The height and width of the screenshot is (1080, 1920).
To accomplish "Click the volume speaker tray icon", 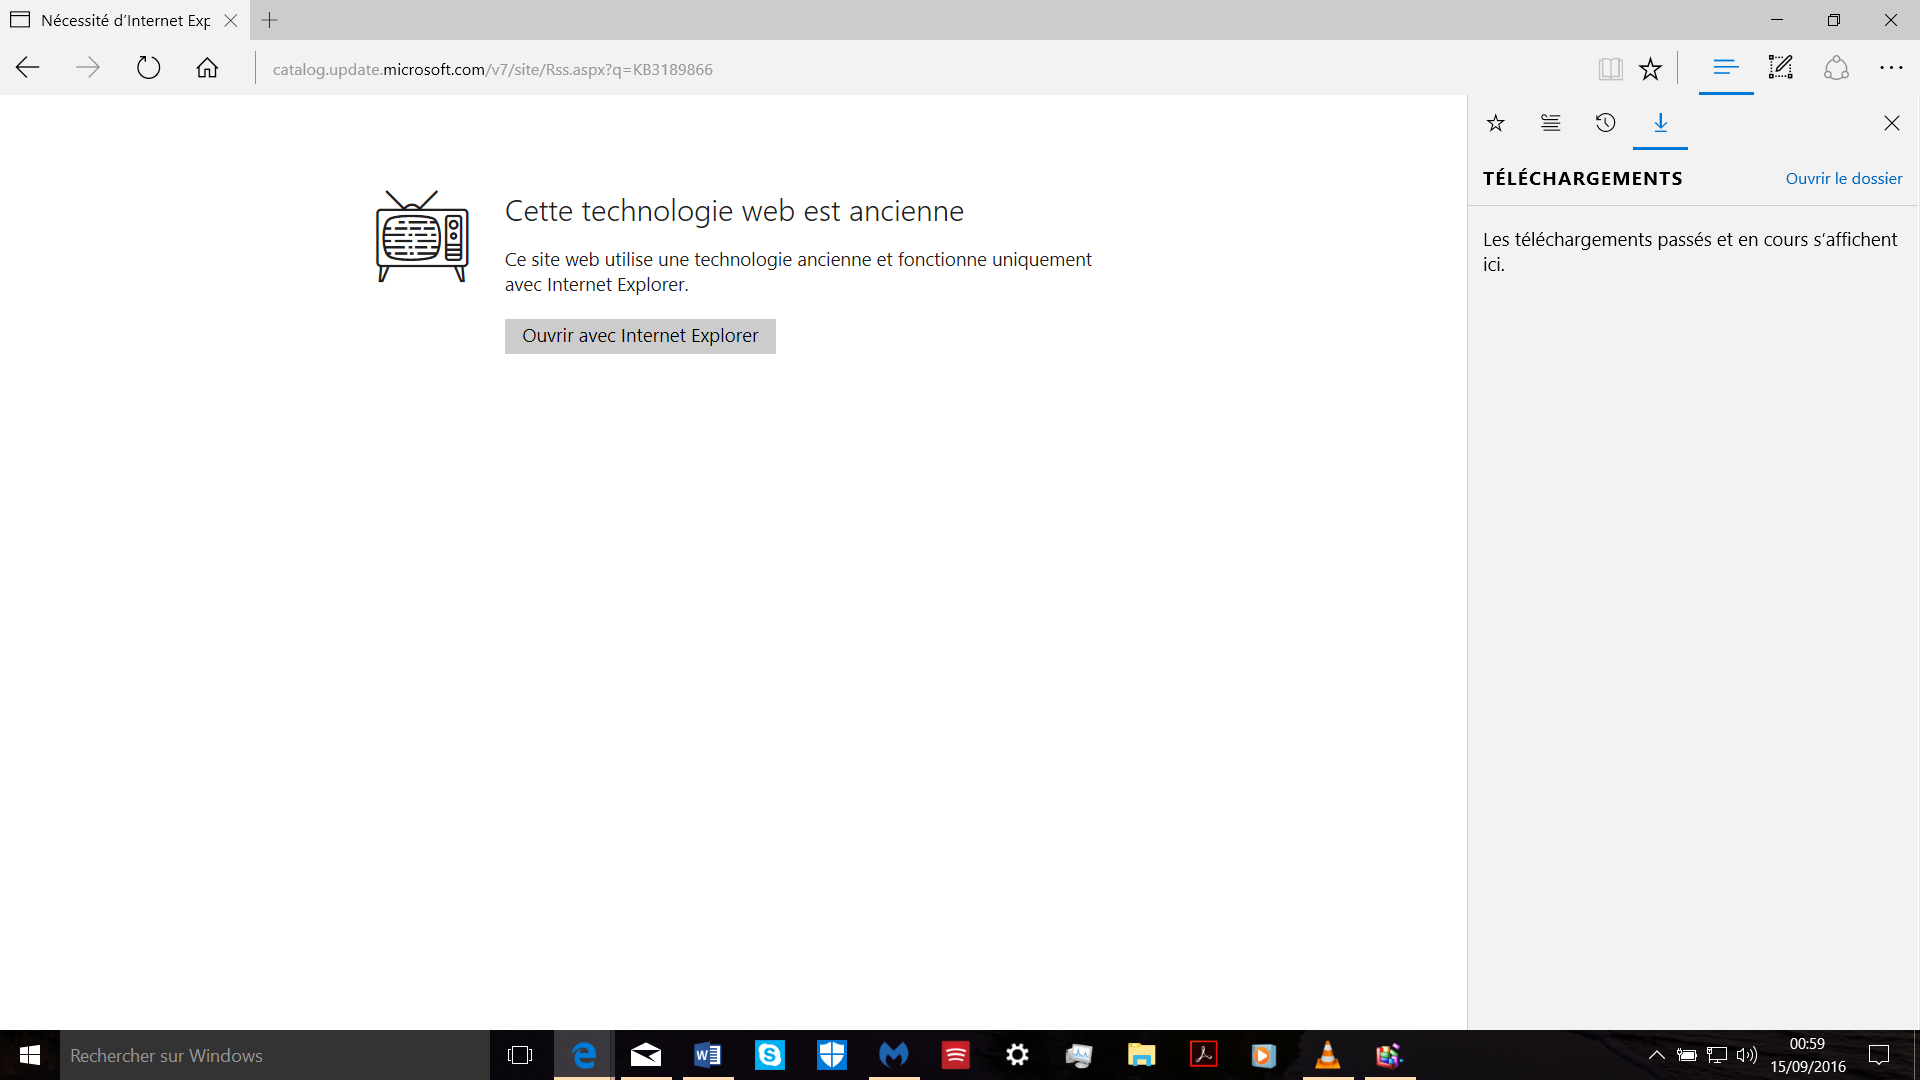I will point(1747,1055).
